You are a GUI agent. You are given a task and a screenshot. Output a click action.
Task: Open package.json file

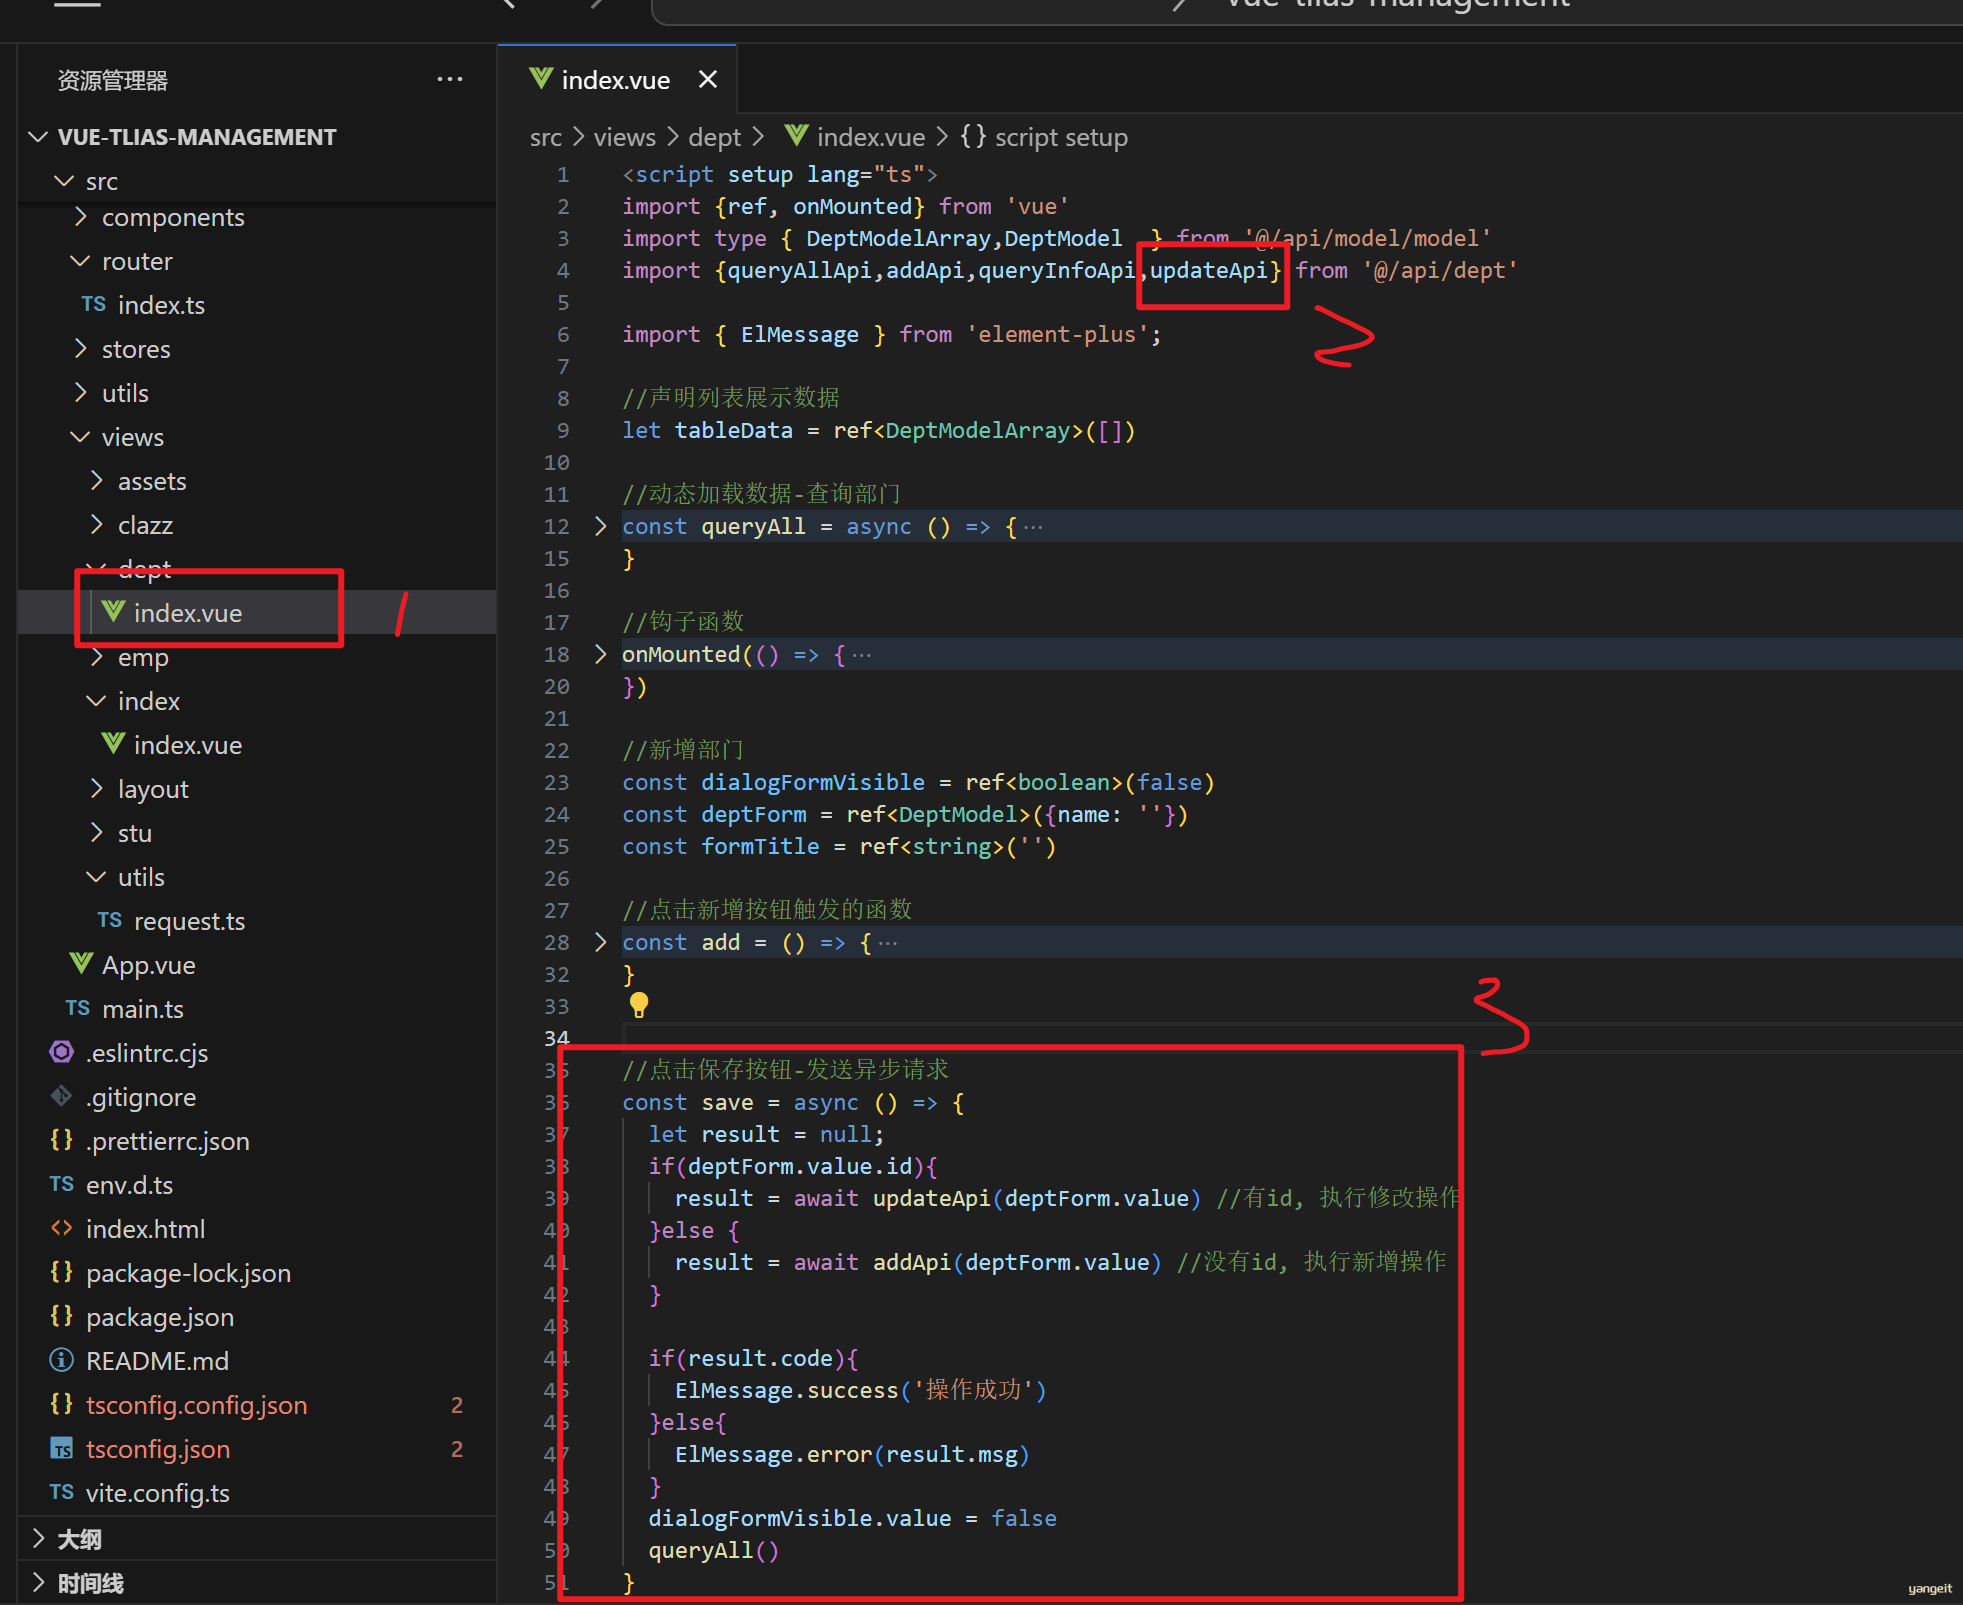pyautogui.click(x=160, y=1317)
